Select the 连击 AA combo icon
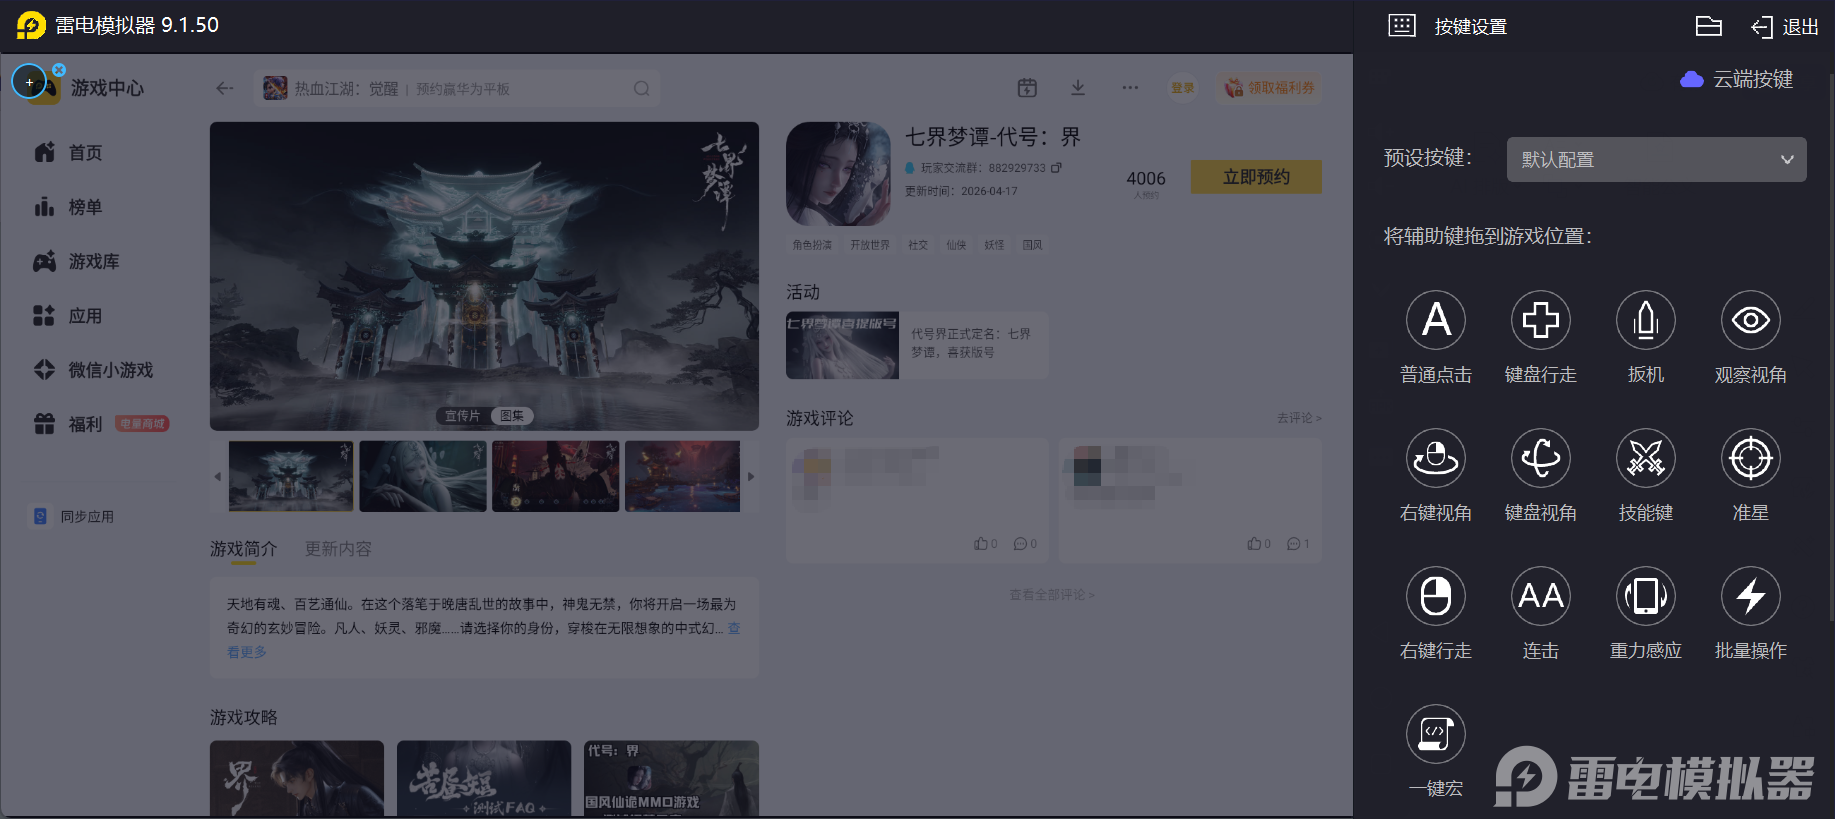1835x819 pixels. [1541, 596]
